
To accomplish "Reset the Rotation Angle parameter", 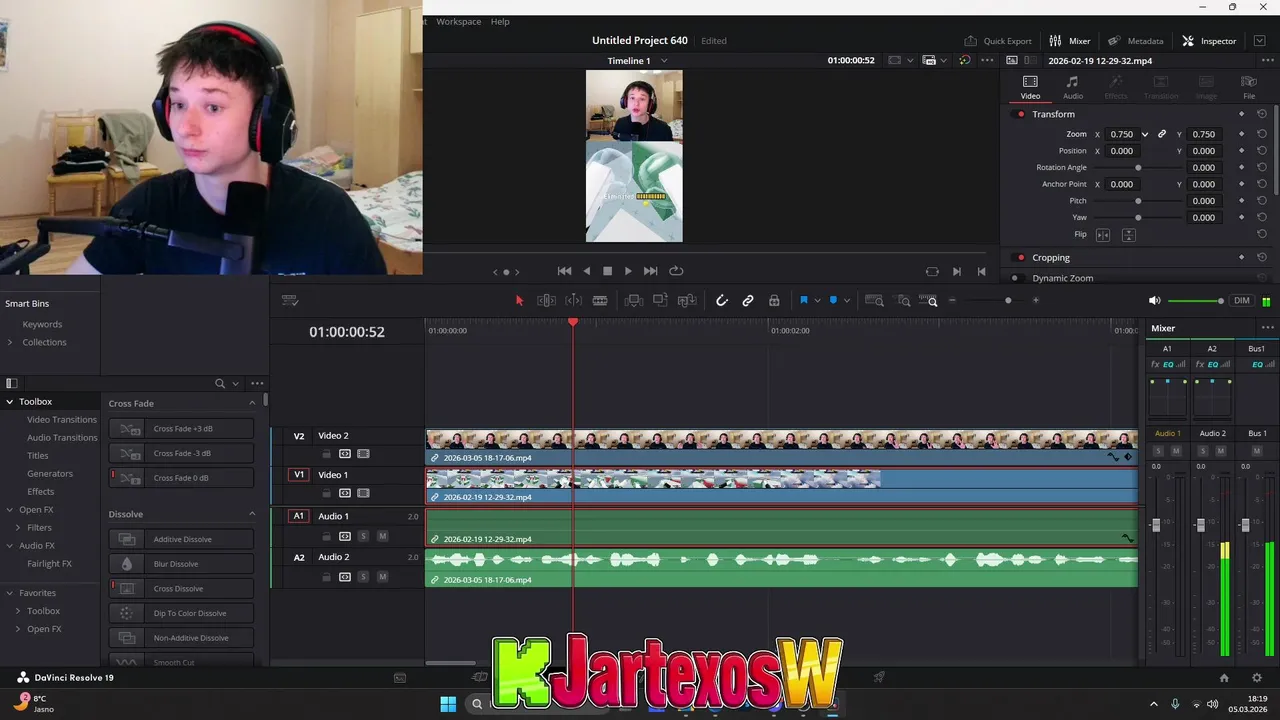I will point(1262,168).
